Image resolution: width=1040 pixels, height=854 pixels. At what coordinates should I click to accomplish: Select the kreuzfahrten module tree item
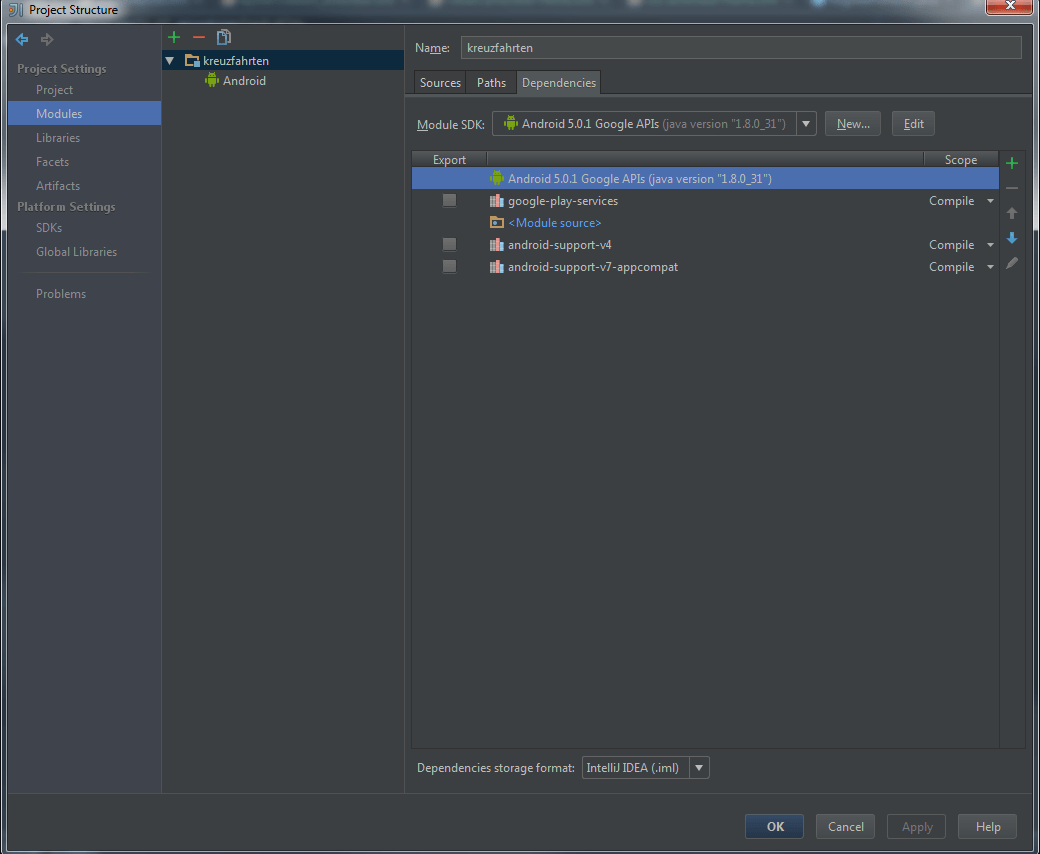[283, 60]
